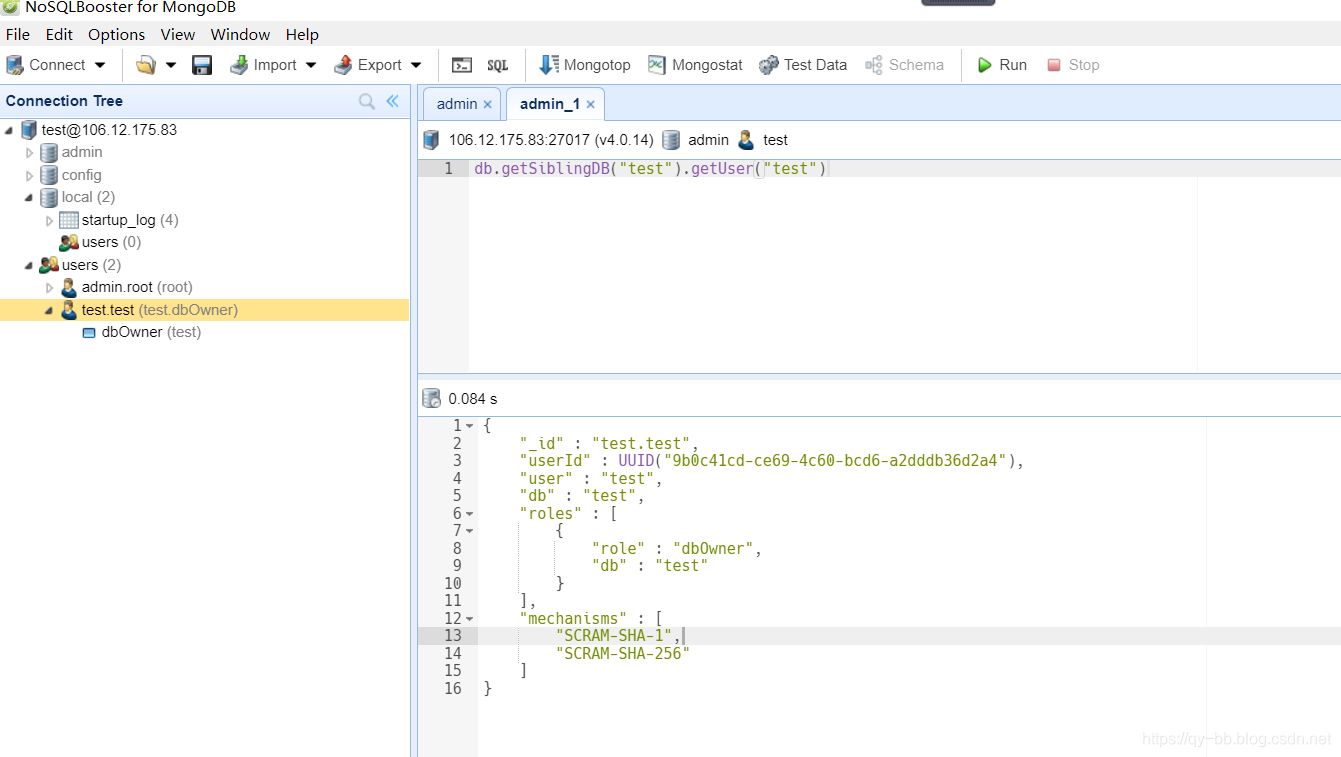This screenshot has width=1341, height=757.
Task: Click the Stop button
Action: pos(1073,65)
